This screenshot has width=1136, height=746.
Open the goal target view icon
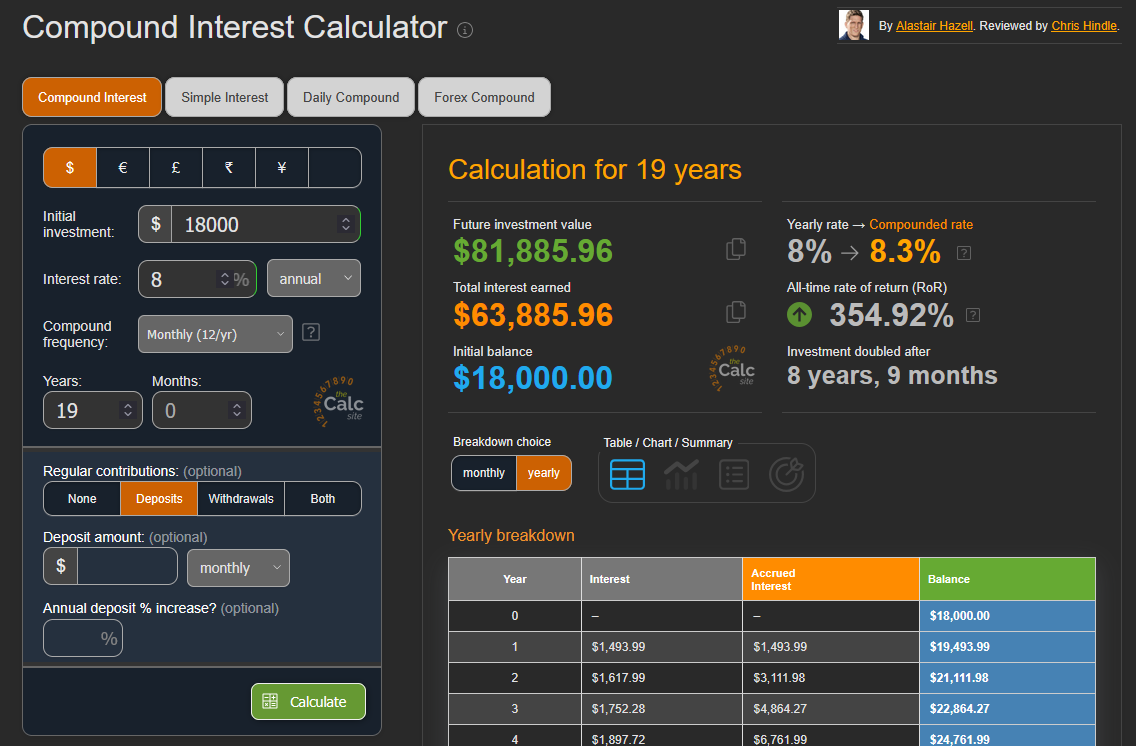click(x=787, y=474)
